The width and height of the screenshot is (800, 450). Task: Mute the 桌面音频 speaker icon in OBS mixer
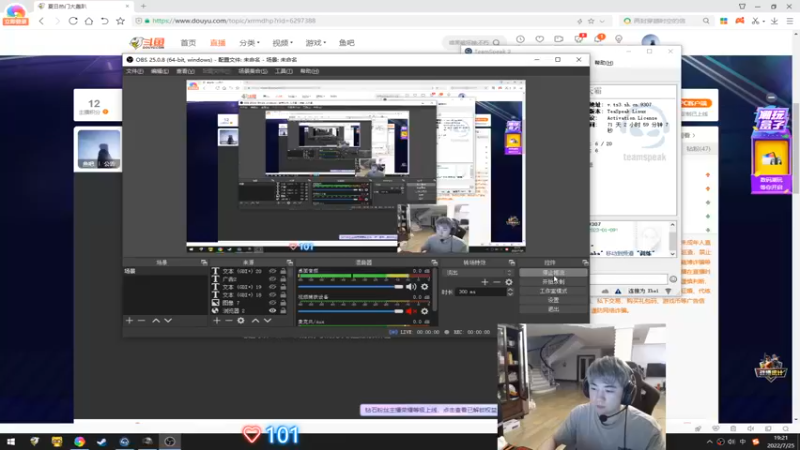(x=410, y=287)
